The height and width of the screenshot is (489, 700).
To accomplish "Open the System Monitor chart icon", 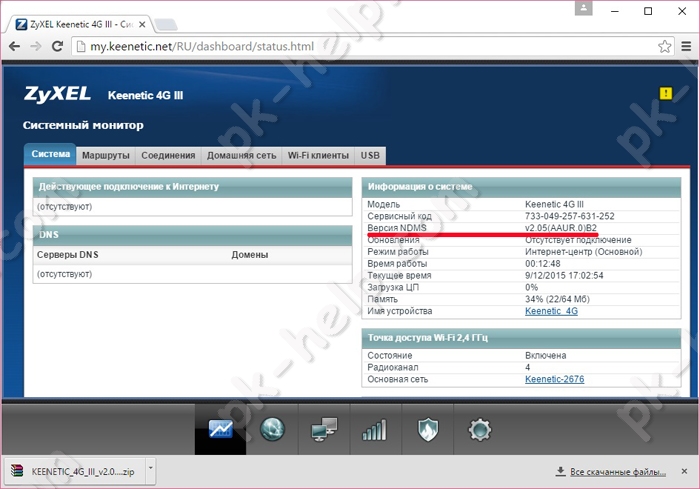I will [x=221, y=429].
